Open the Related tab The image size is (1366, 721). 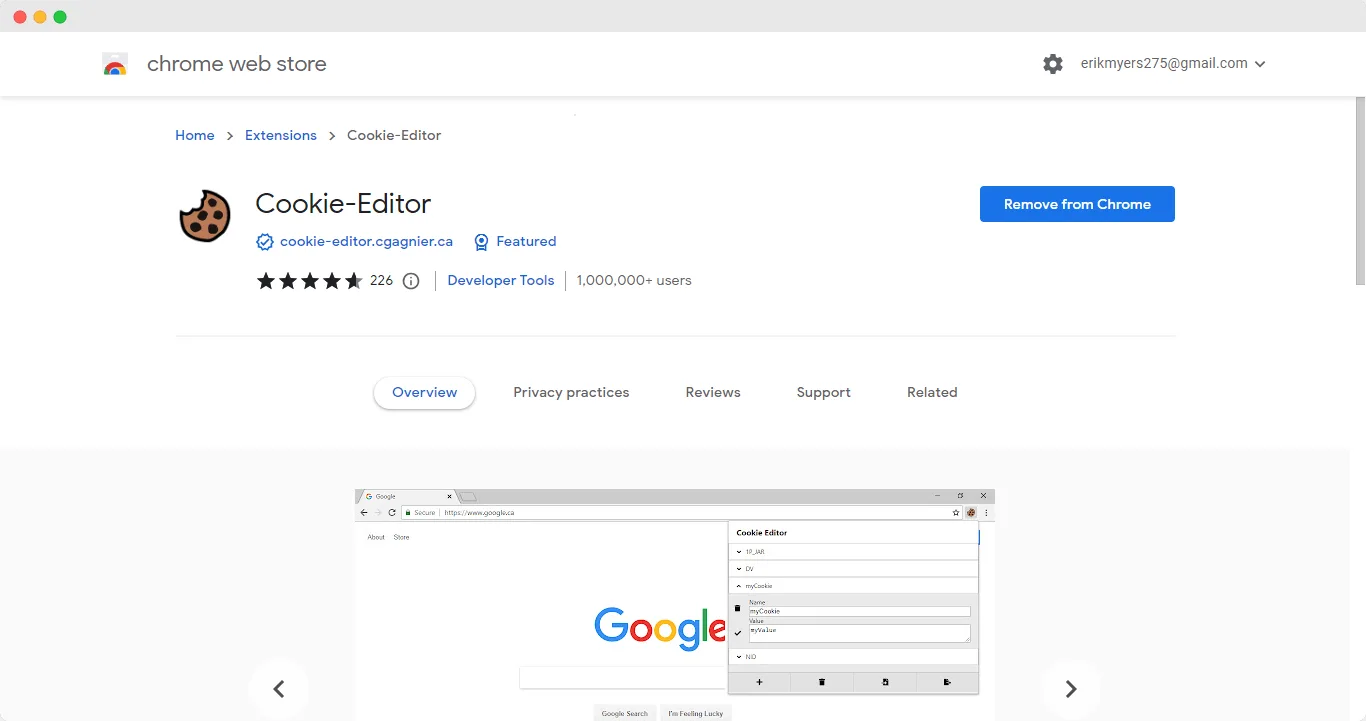pyautogui.click(x=932, y=392)
